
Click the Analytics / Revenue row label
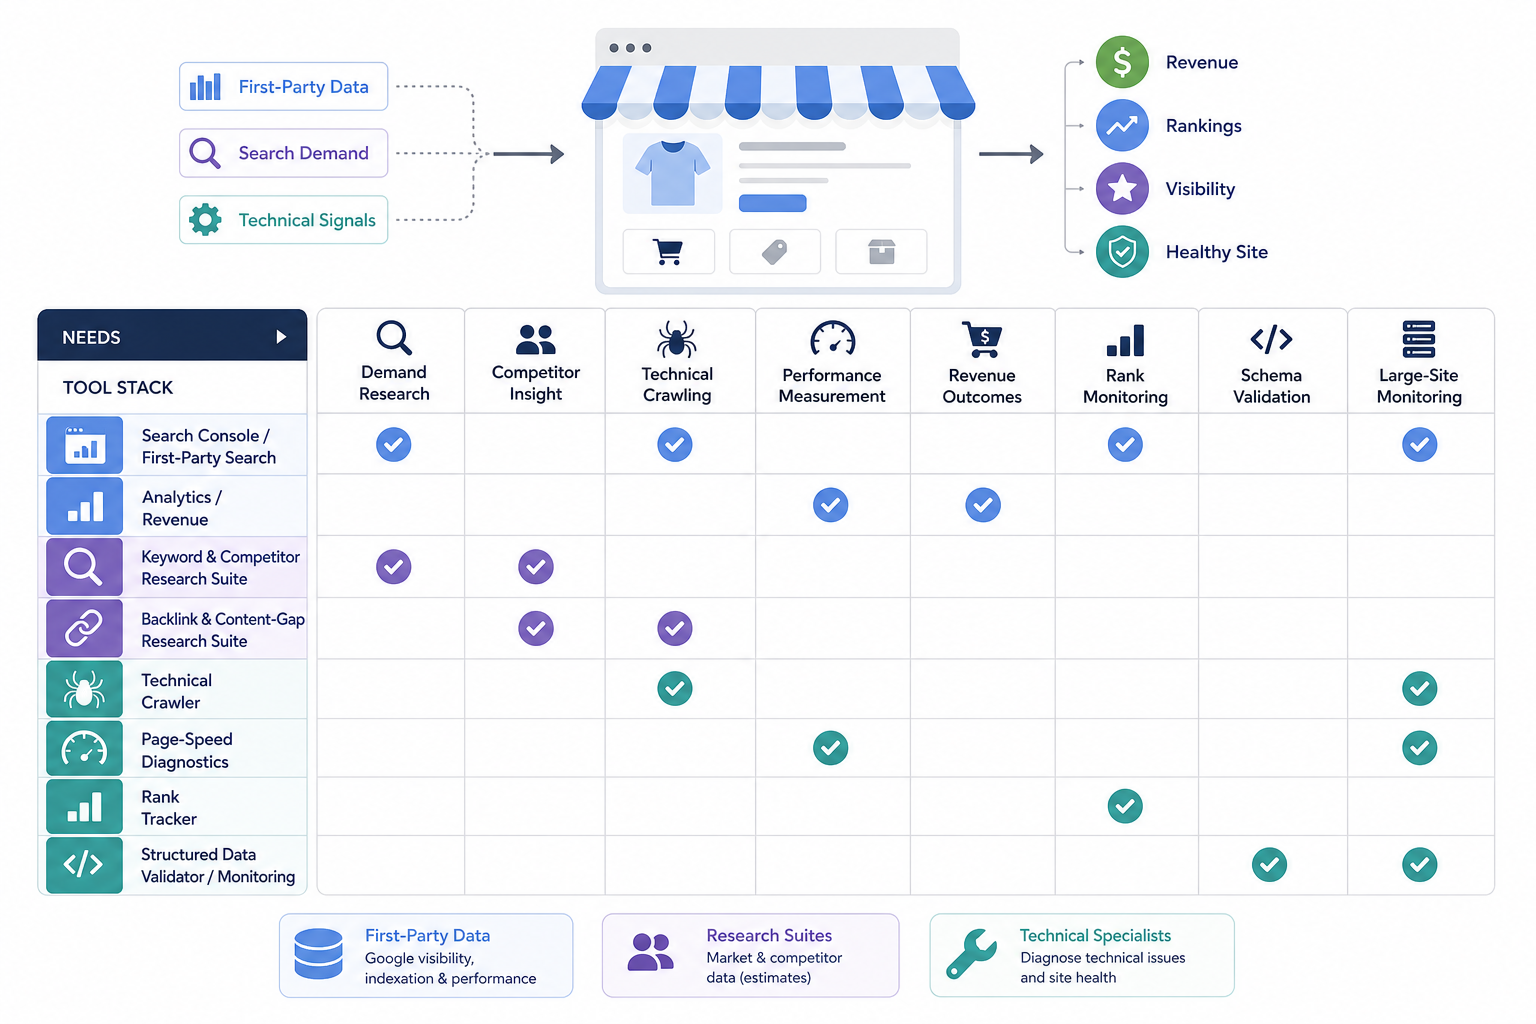click(181, 508)
